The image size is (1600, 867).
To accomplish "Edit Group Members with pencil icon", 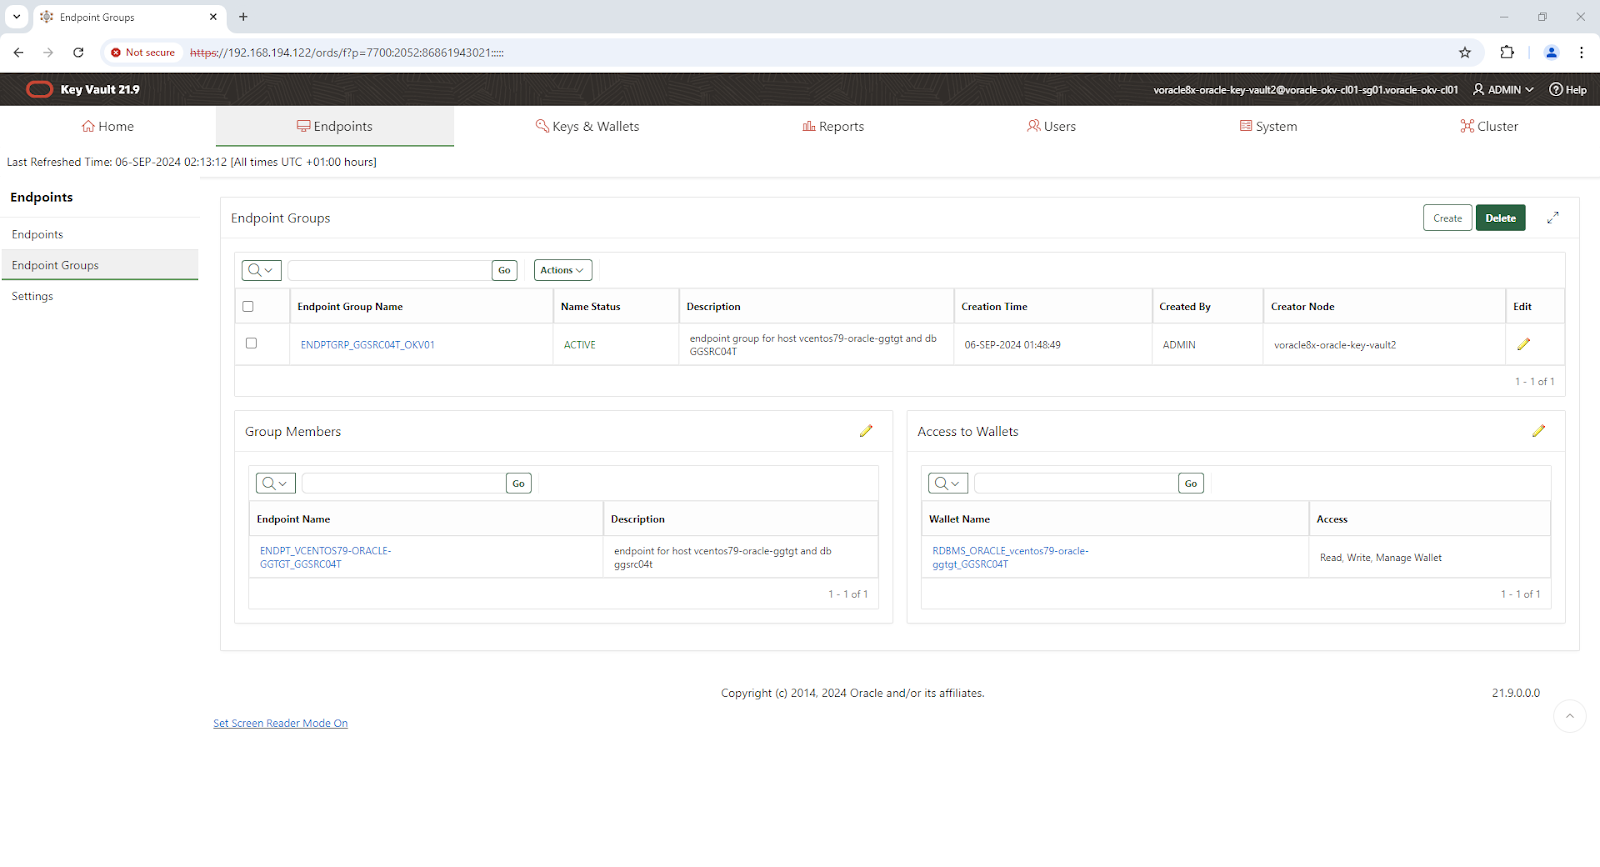I will [866, 431].
